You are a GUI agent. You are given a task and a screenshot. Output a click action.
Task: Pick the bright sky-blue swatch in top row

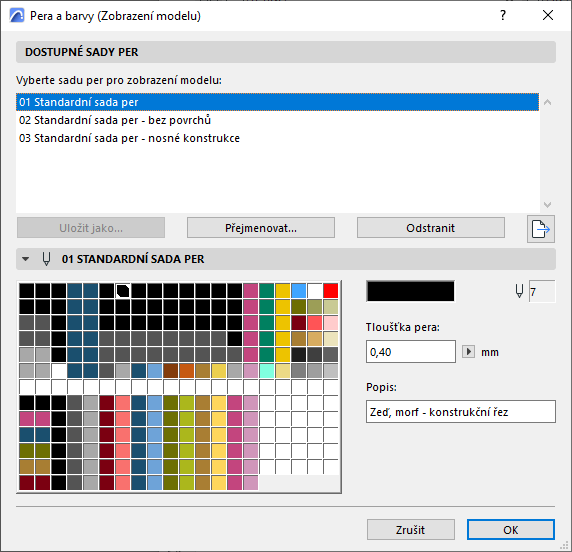[299, 291]
